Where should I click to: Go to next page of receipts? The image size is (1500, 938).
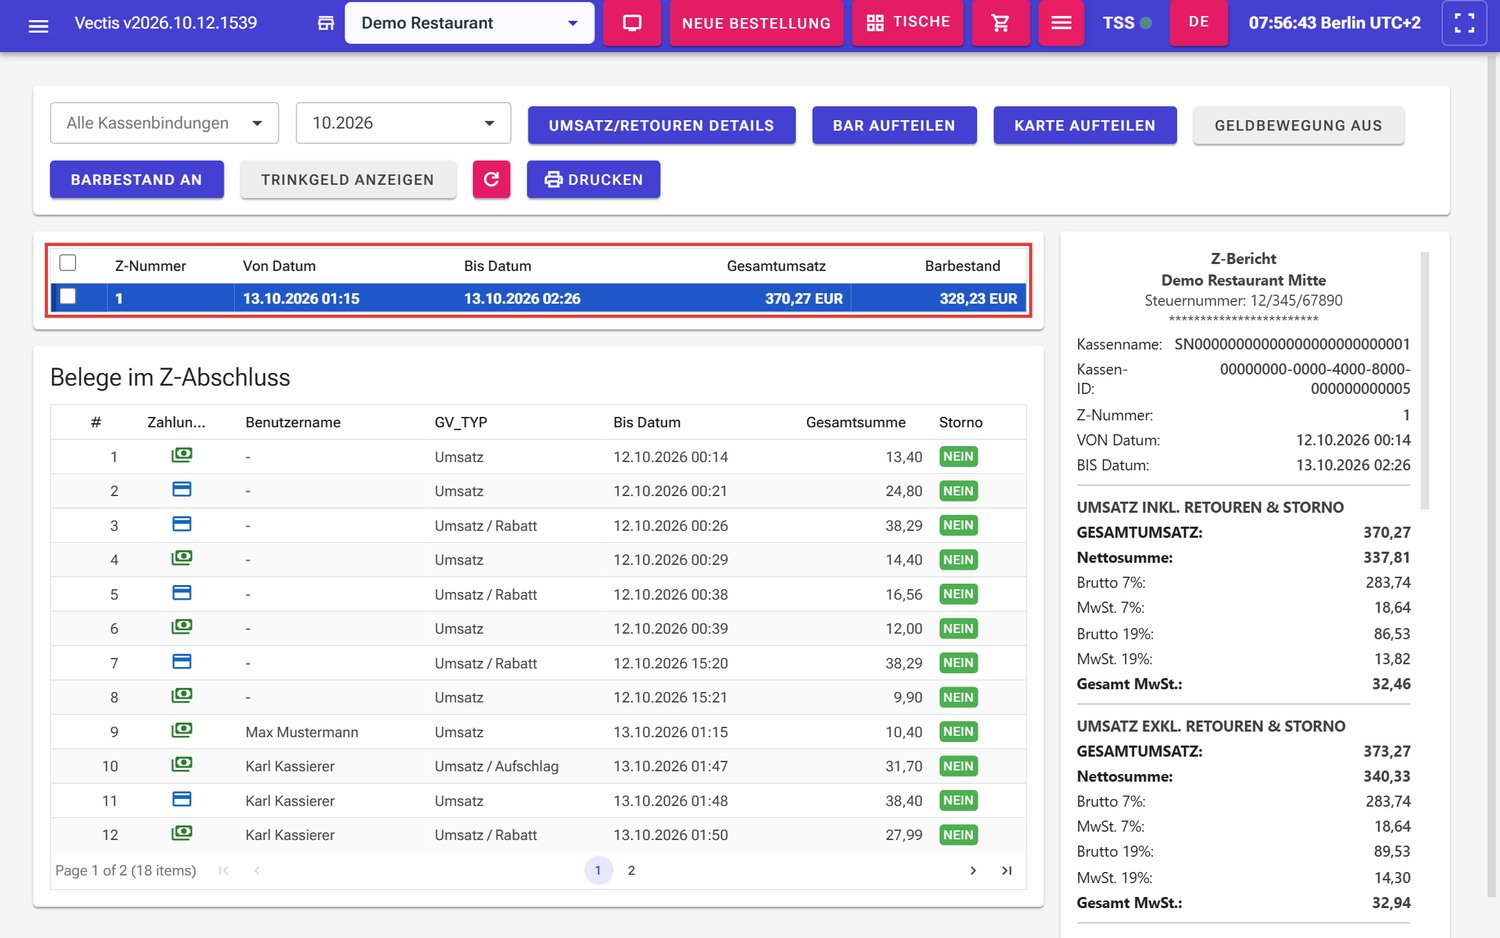tap(973, 871)
